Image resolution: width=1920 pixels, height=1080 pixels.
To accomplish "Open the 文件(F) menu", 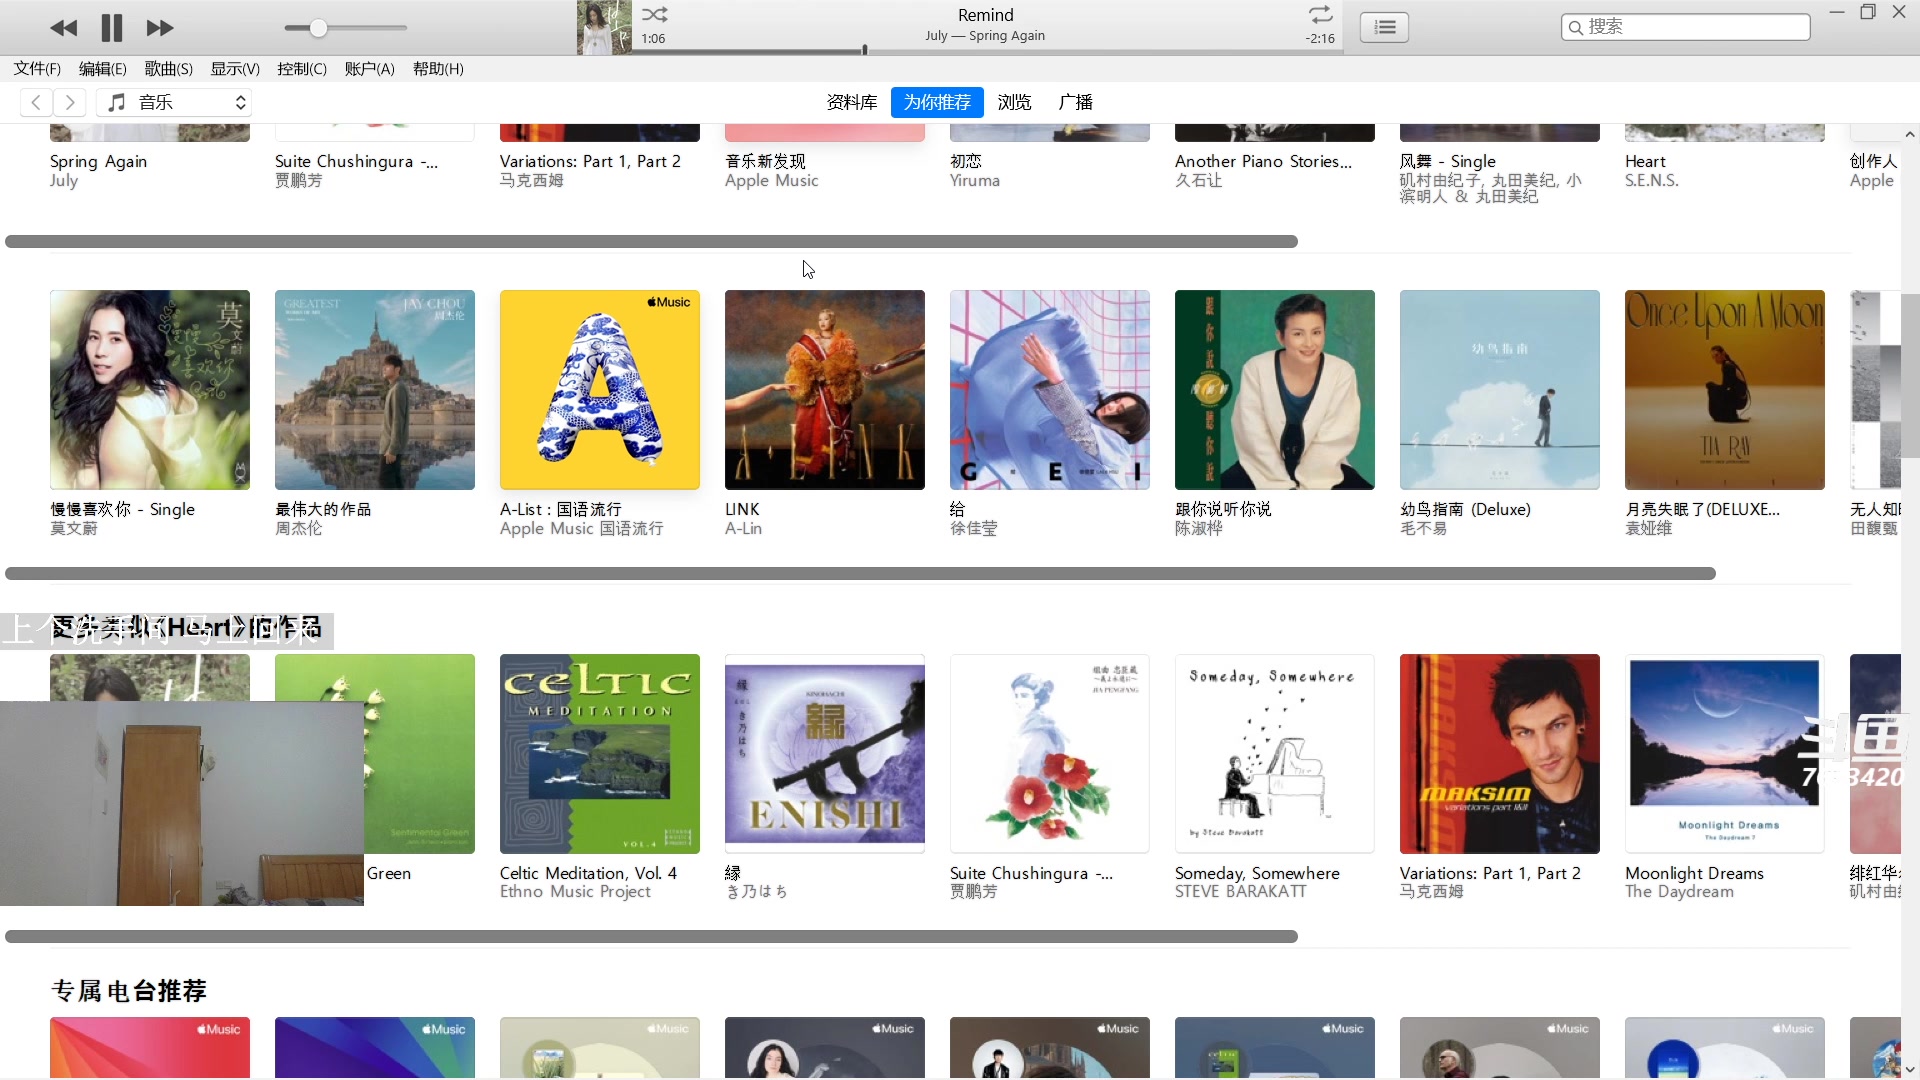I will 37,69.
